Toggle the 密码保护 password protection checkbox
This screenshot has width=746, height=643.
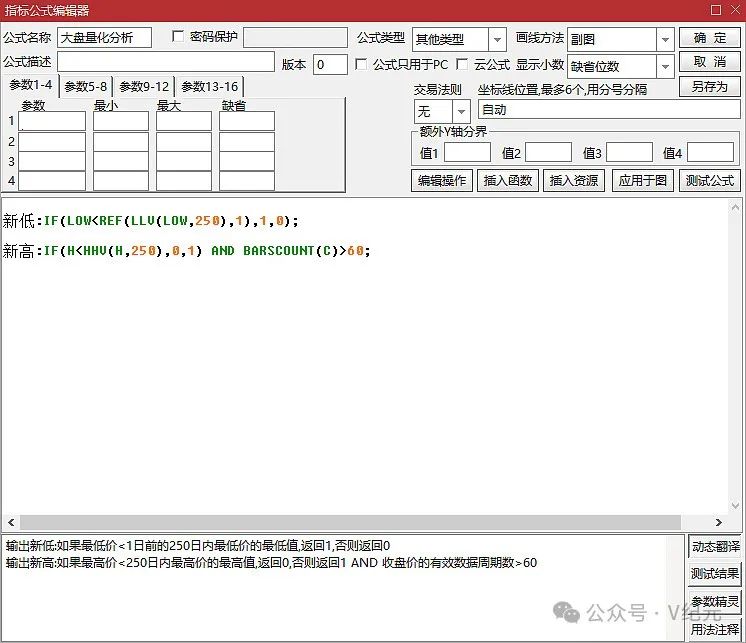[x=178, y=37]
